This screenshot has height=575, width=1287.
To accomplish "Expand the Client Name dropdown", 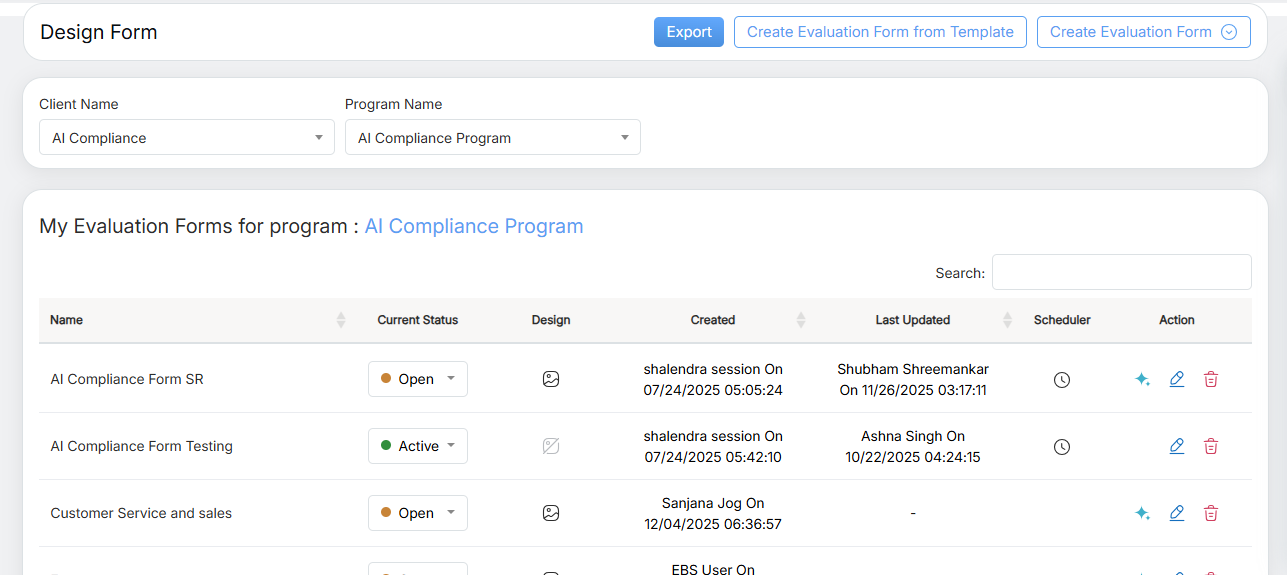I will click(187, 138).
